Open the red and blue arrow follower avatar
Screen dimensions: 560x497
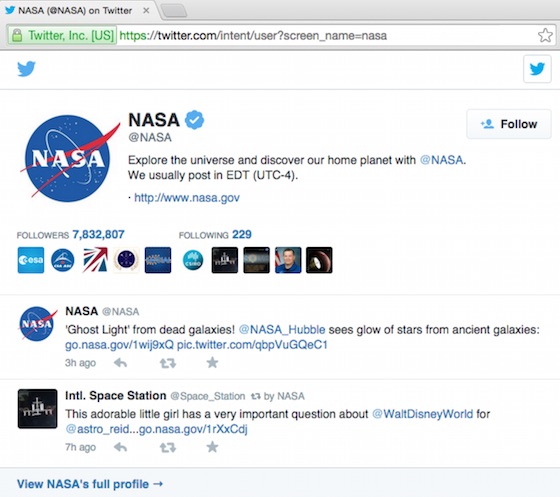pos(95,260)
